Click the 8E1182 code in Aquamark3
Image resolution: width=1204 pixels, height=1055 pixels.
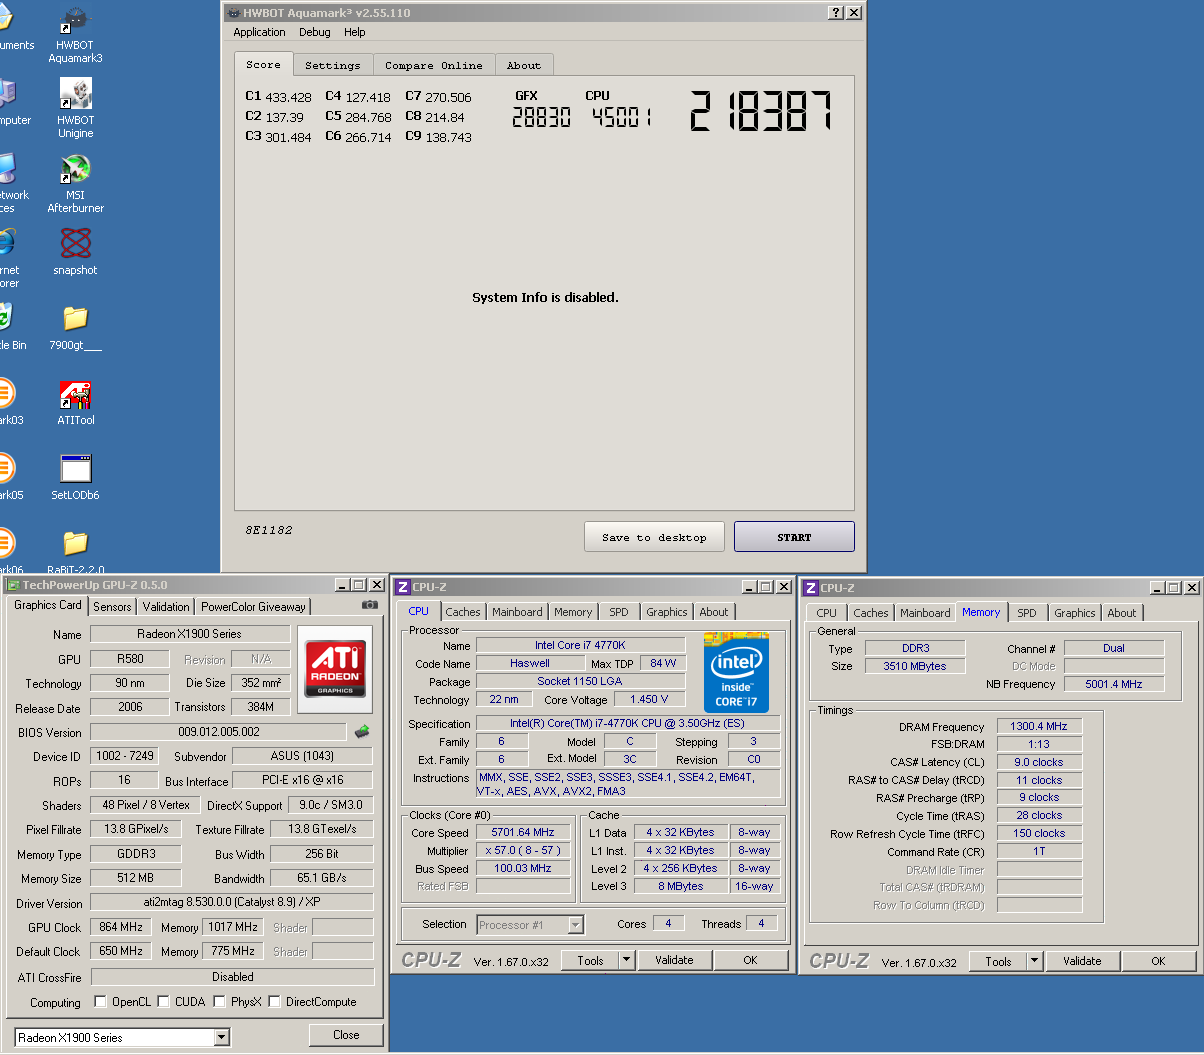coord(269,530)
